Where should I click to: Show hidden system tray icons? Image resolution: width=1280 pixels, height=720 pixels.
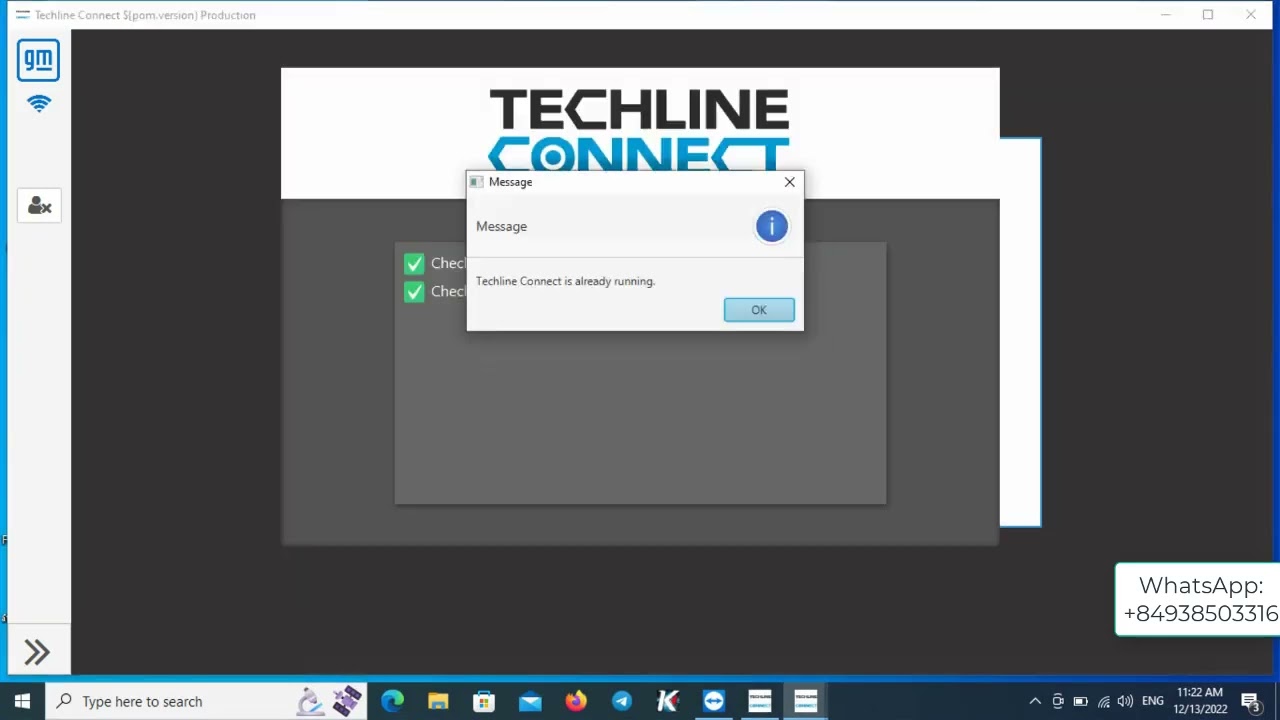click(x=1035, y=702)
